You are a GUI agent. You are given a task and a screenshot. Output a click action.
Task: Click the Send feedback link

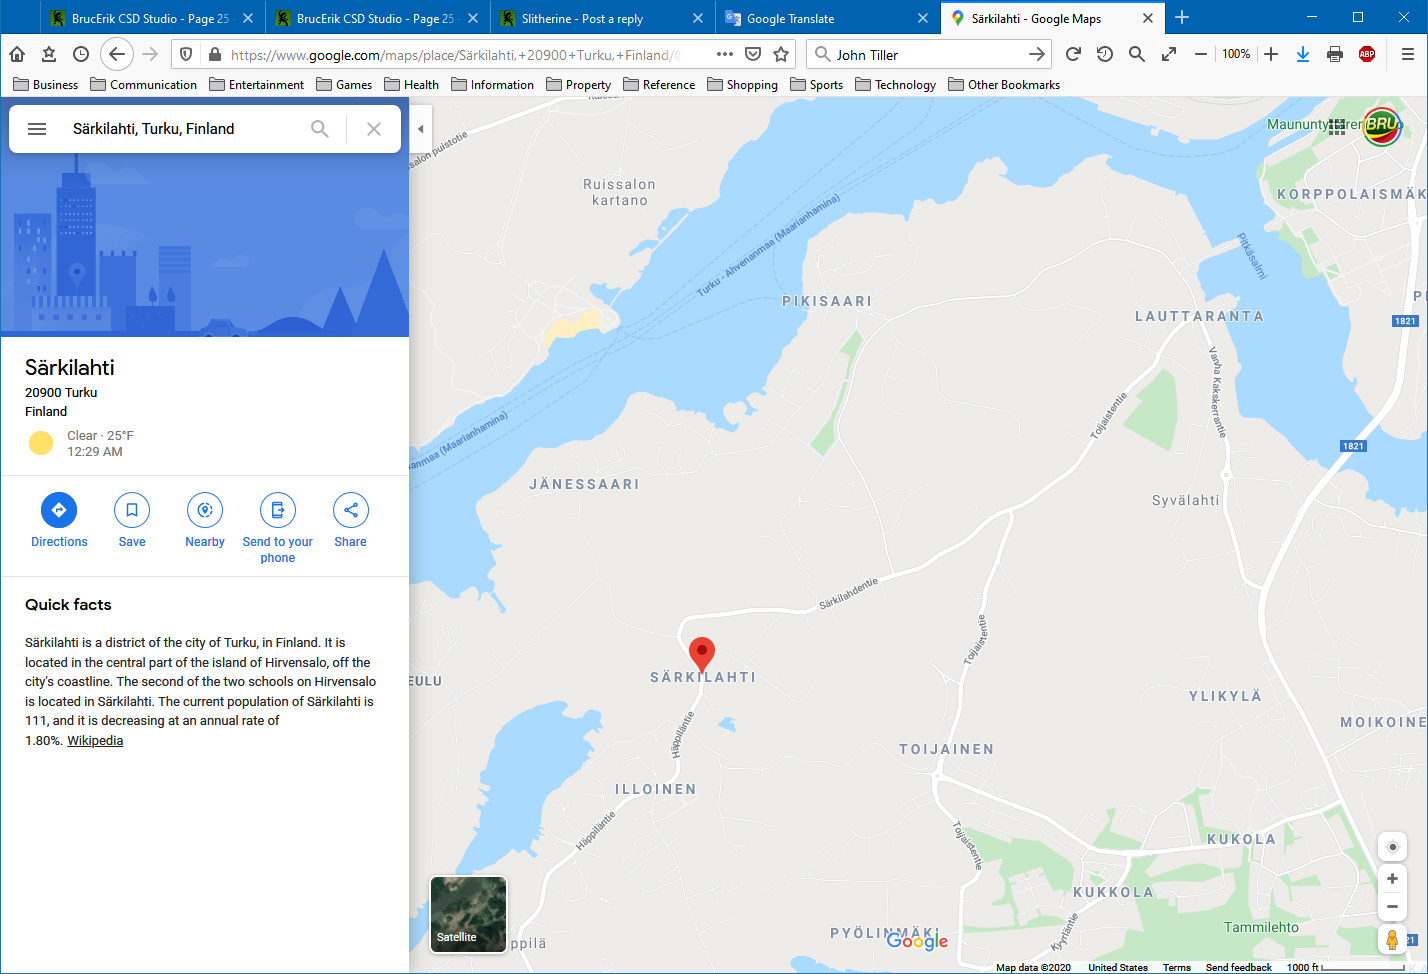click(1238, 967)
